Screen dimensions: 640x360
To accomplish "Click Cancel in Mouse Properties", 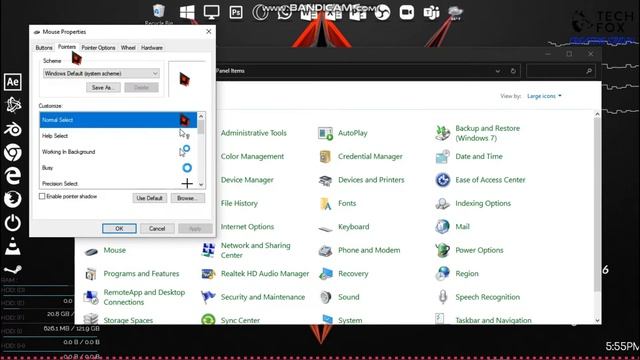I will (x=157, y=229).
